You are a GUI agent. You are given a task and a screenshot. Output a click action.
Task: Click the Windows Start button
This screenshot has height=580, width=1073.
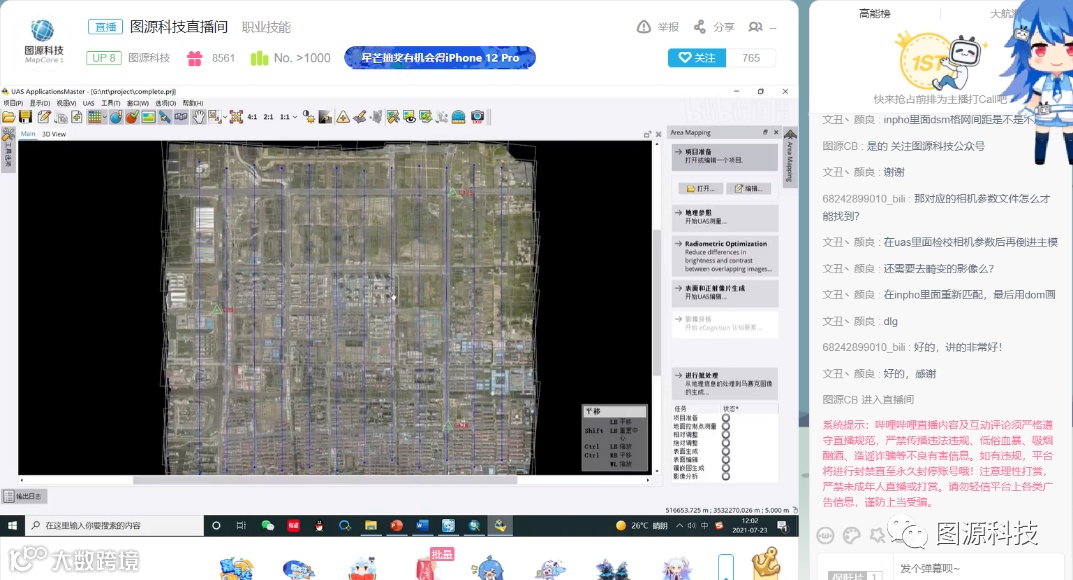tap(12, 525)
